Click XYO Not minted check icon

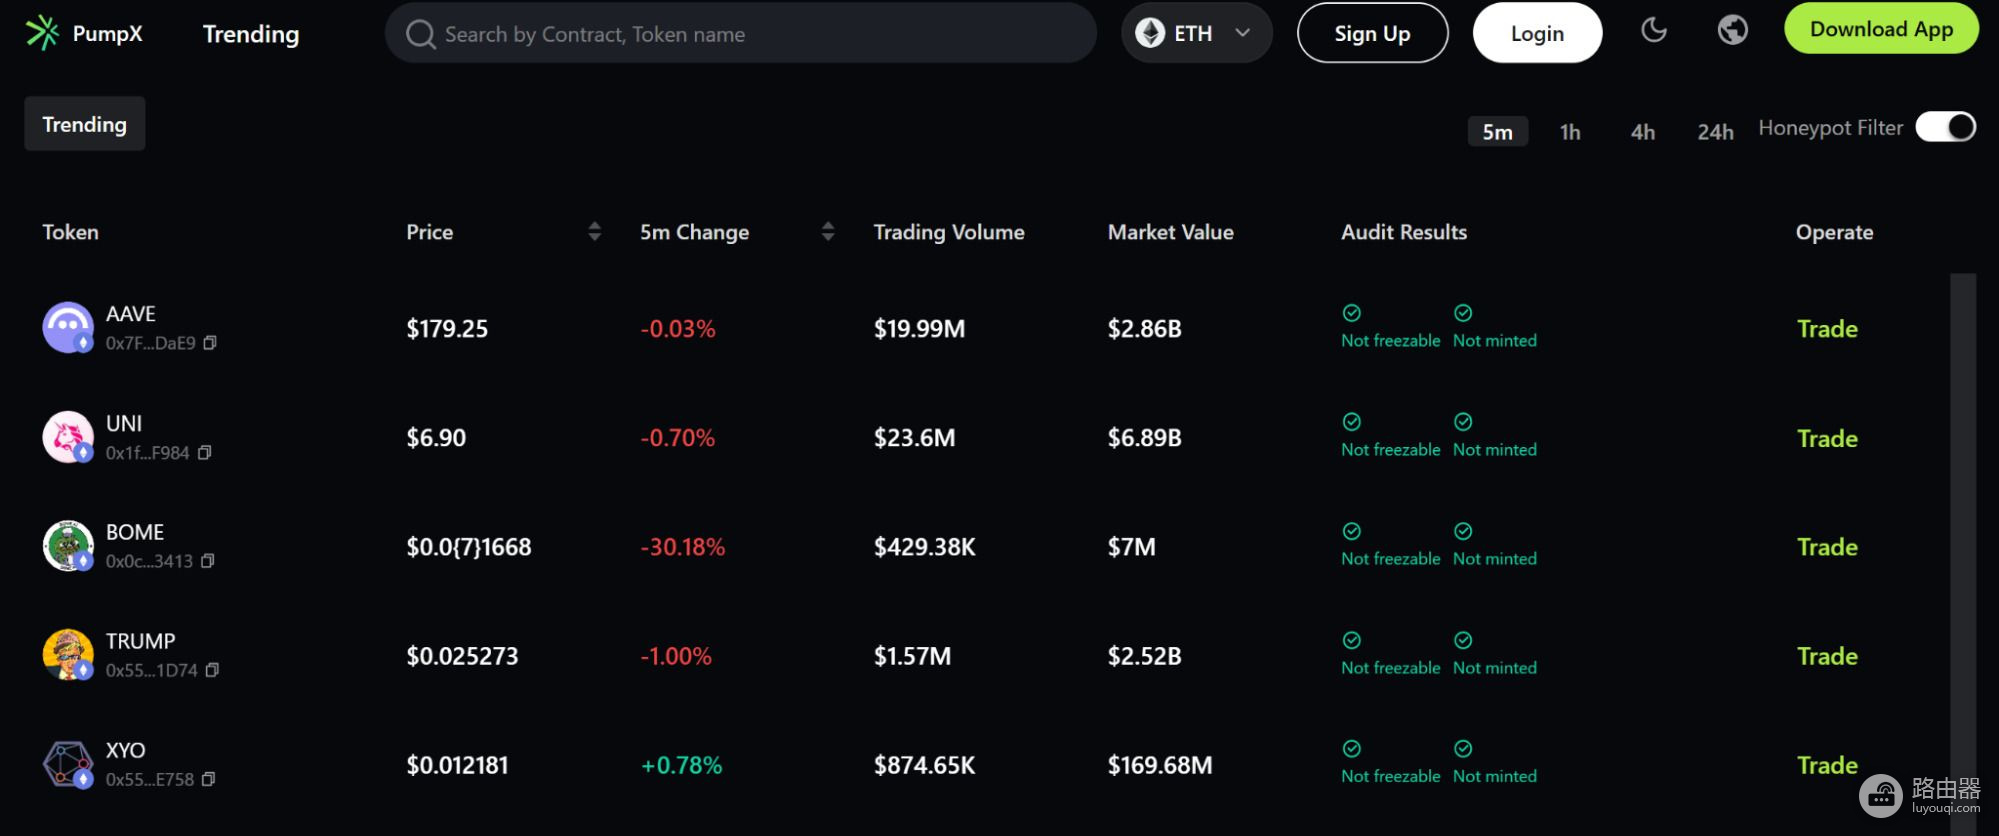click(1463, 749)
